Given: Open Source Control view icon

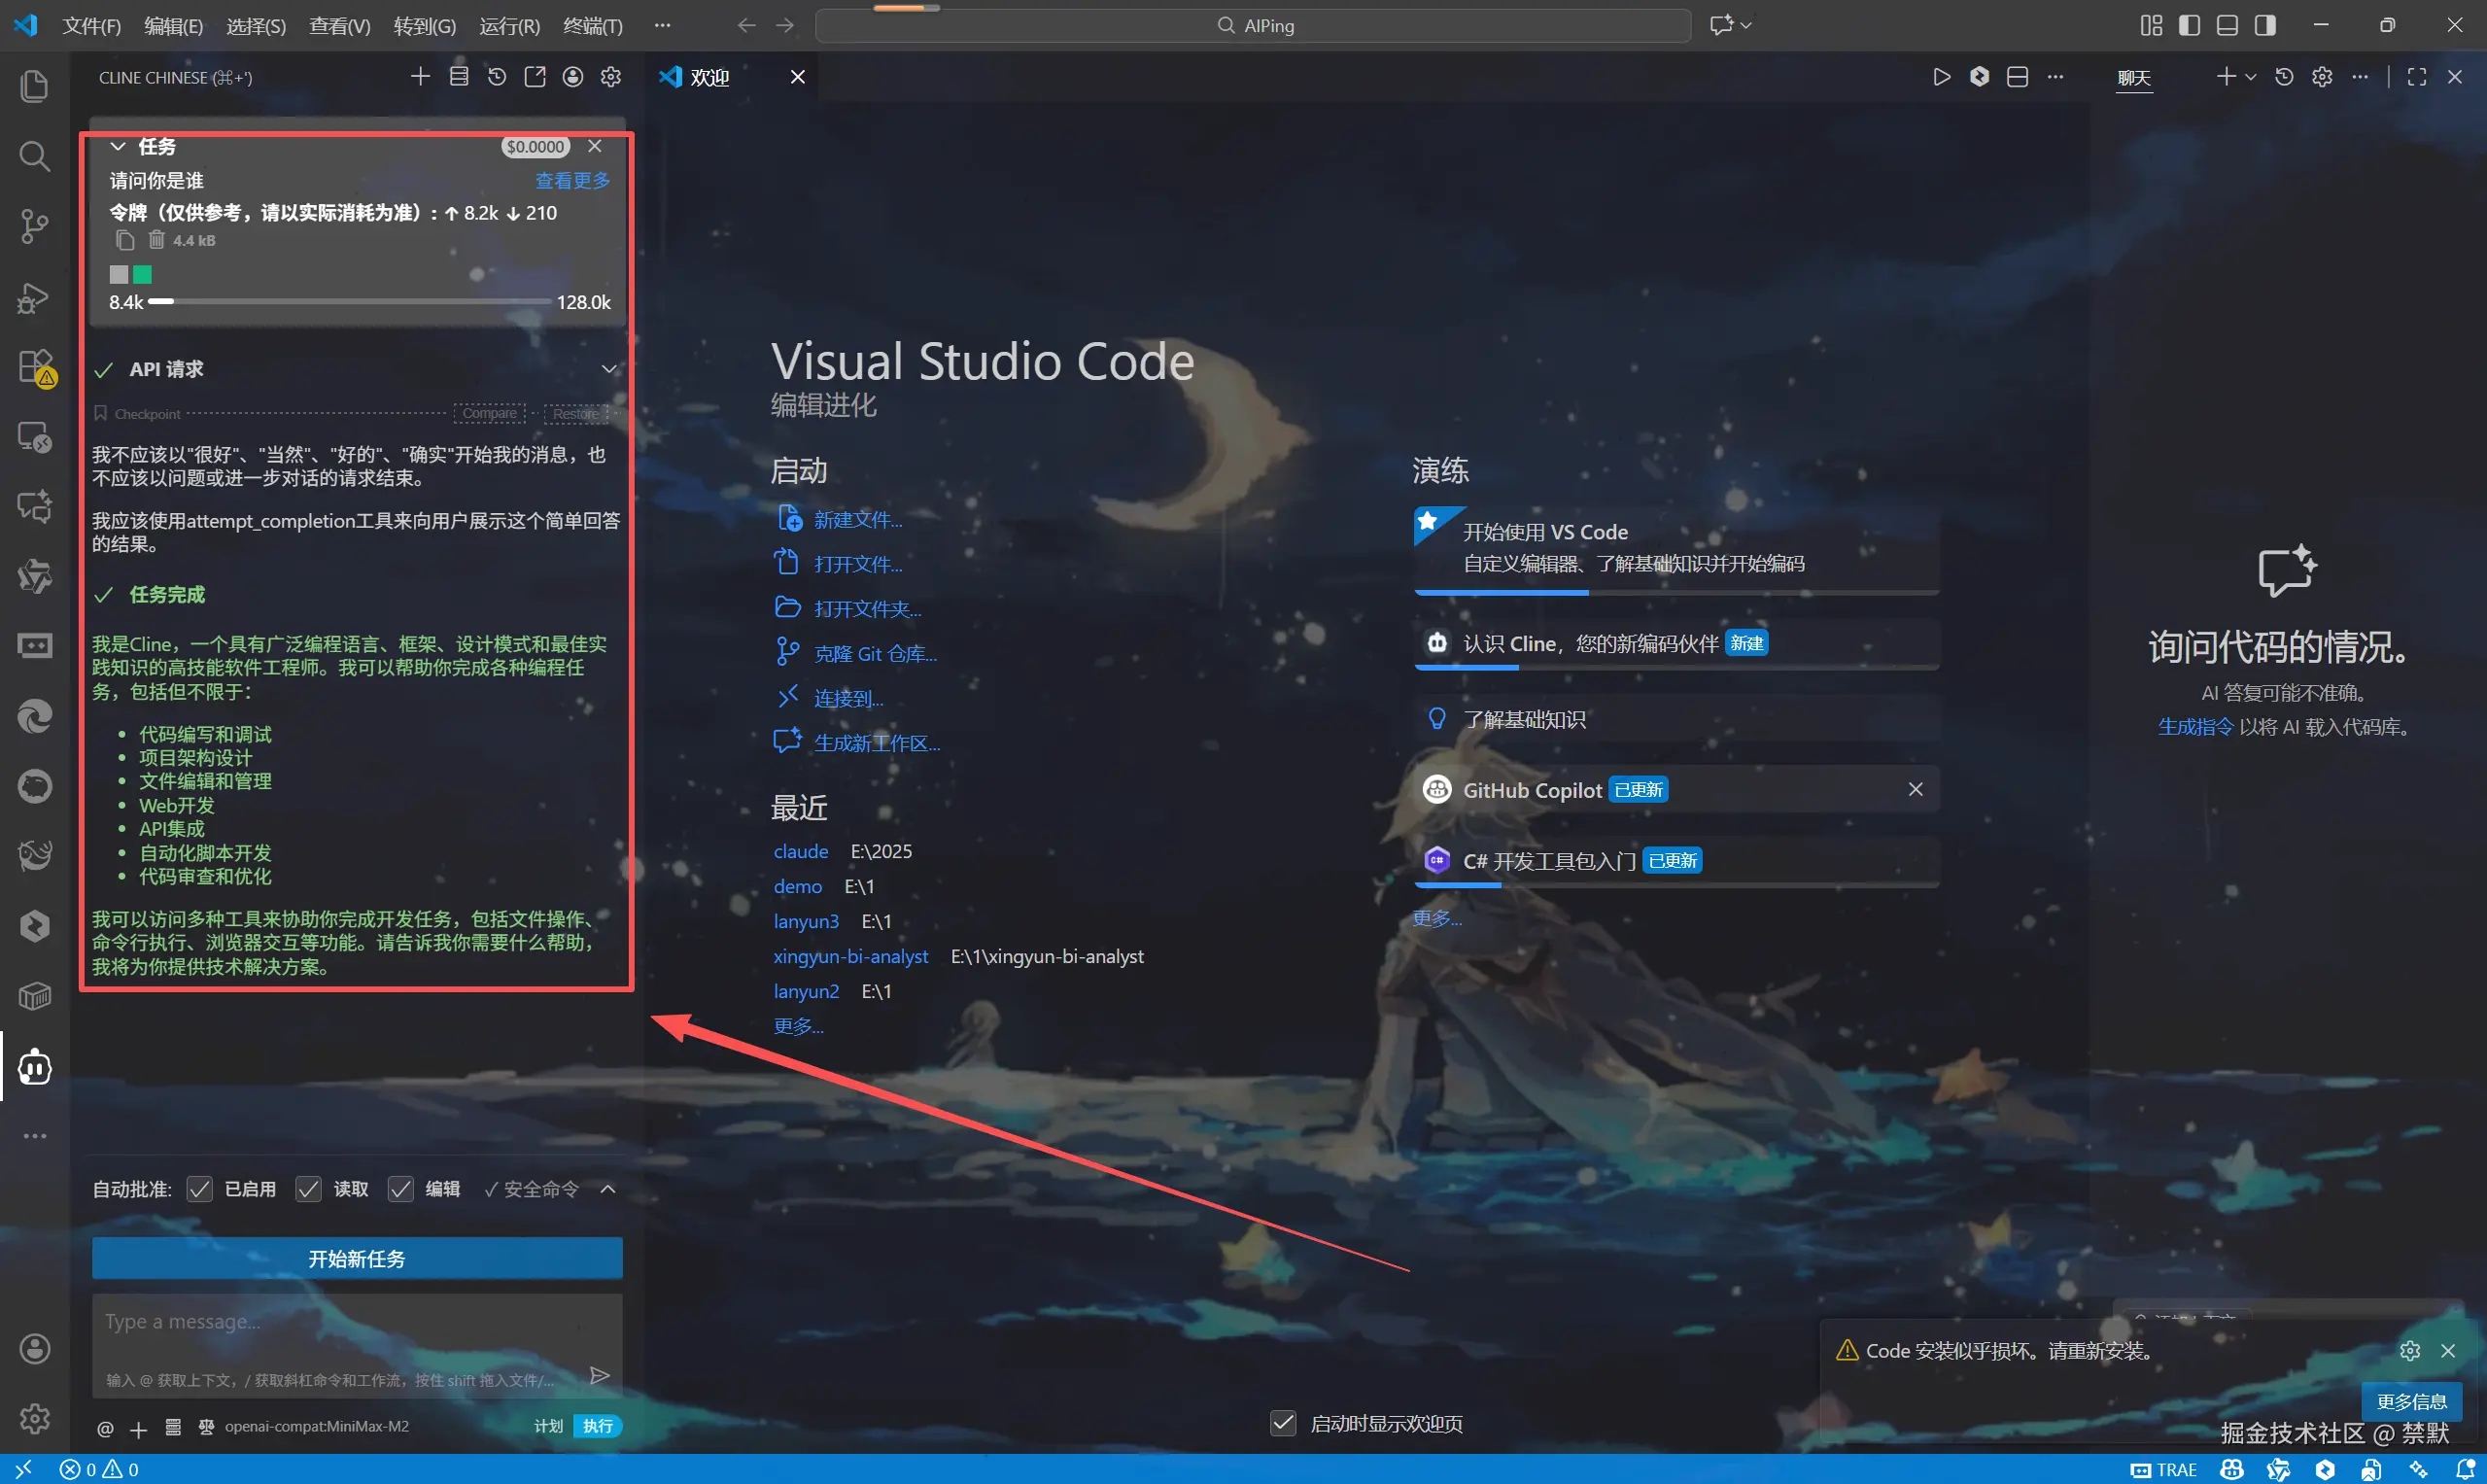Looking at the screenshot, I should tap(34, 226).
